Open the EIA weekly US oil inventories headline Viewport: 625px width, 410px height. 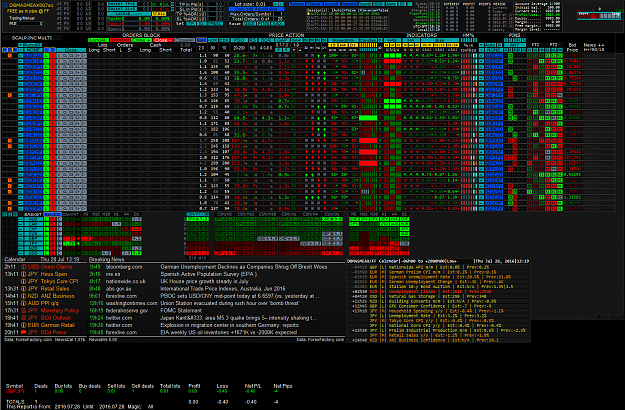(228, 332)
